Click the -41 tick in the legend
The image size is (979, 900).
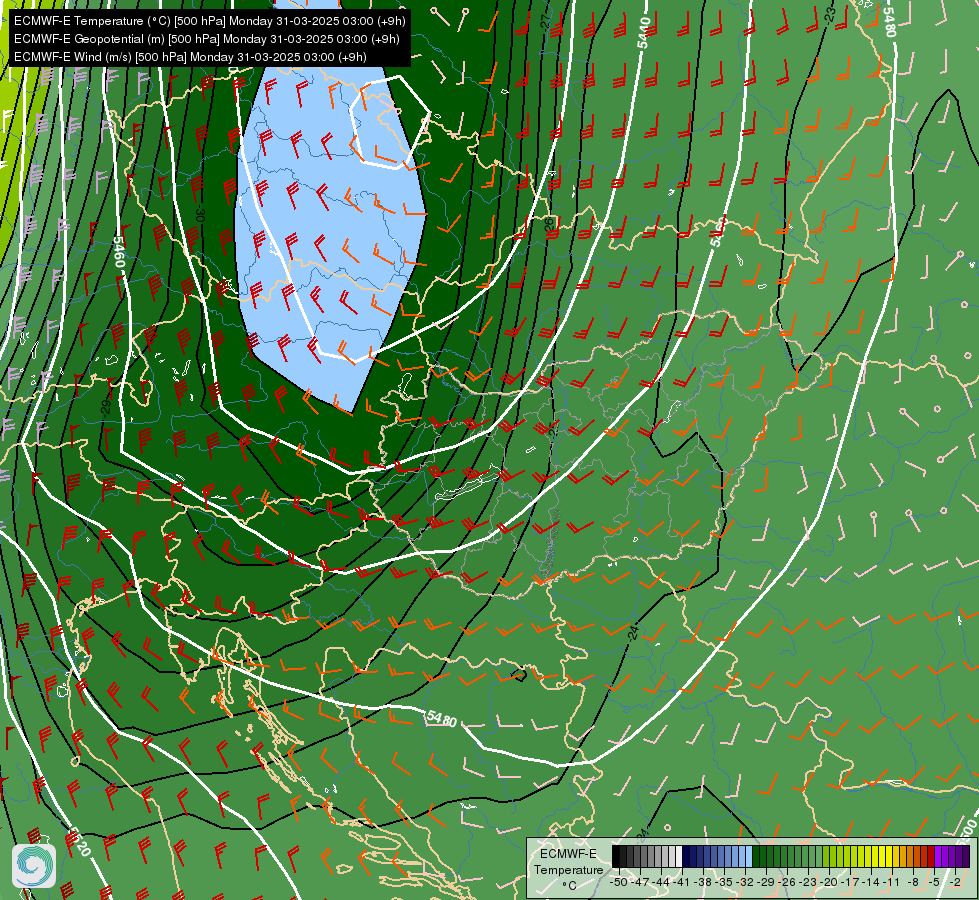click(682, 882)
